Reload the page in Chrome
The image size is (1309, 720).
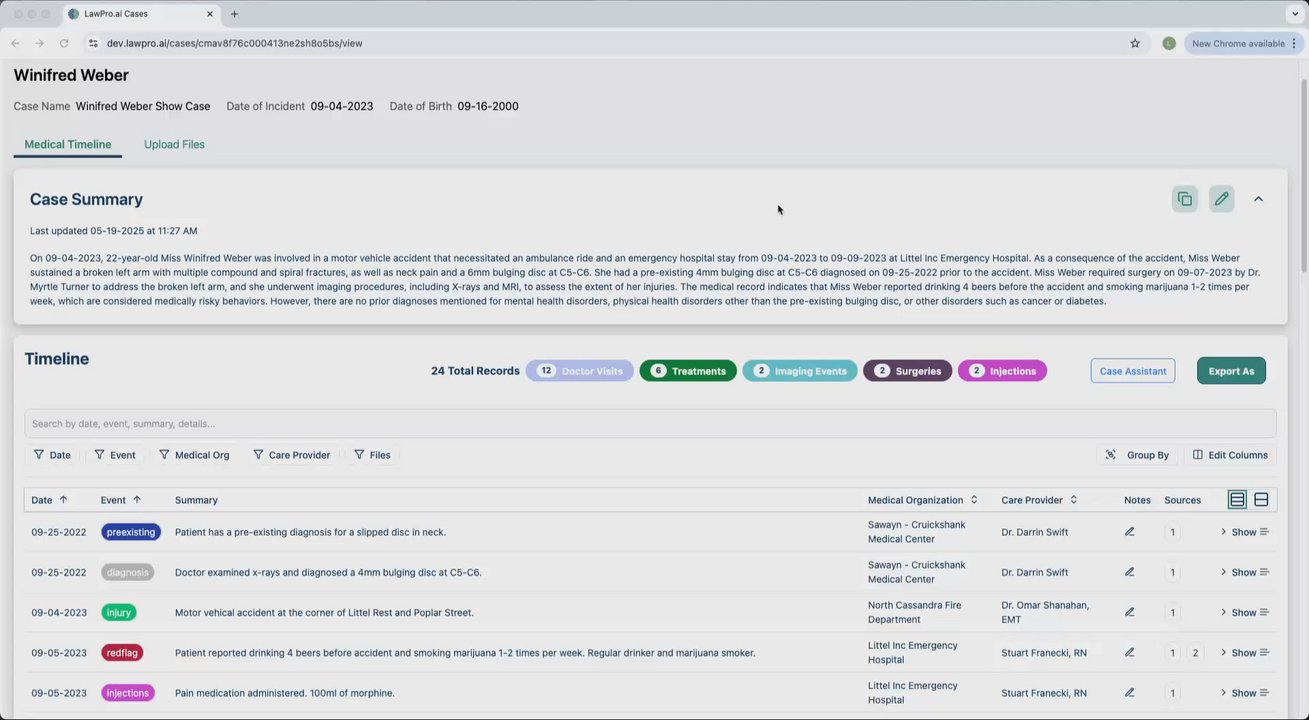pos(64,43)
